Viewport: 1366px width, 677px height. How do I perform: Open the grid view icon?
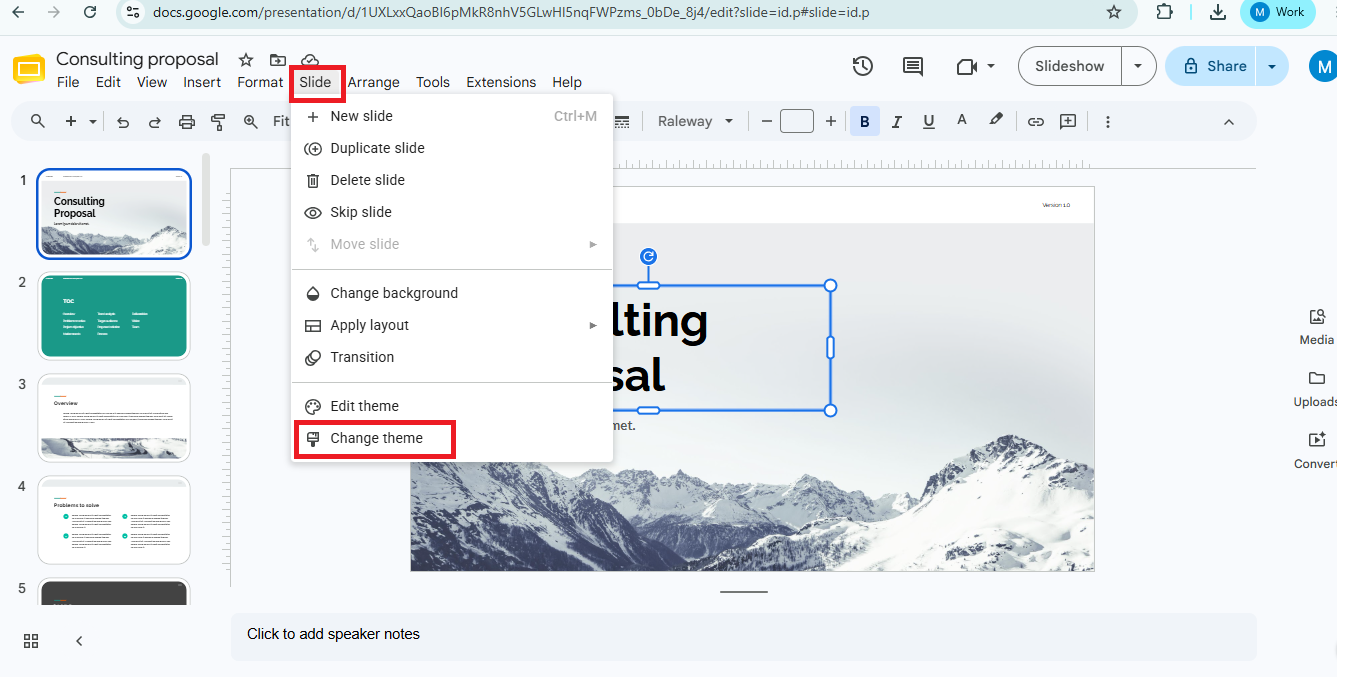pos(31,641)
